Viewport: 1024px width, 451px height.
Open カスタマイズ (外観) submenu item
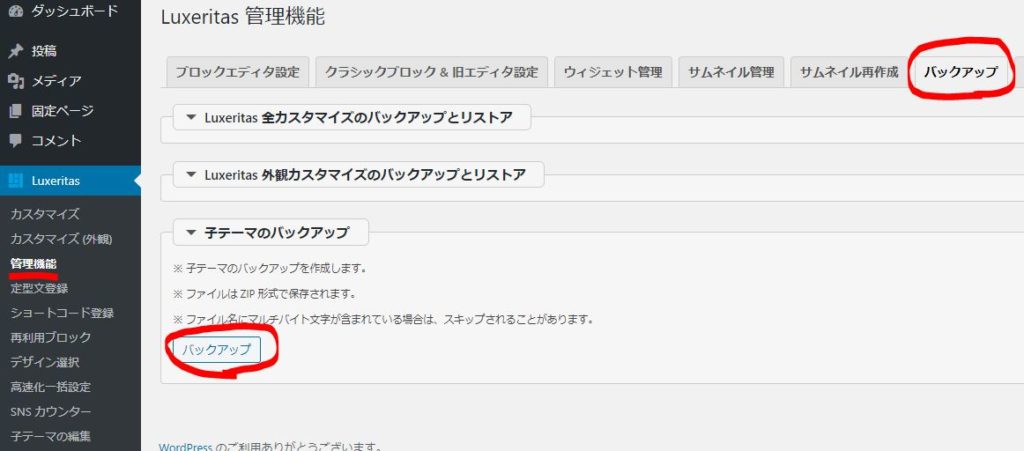61,239
